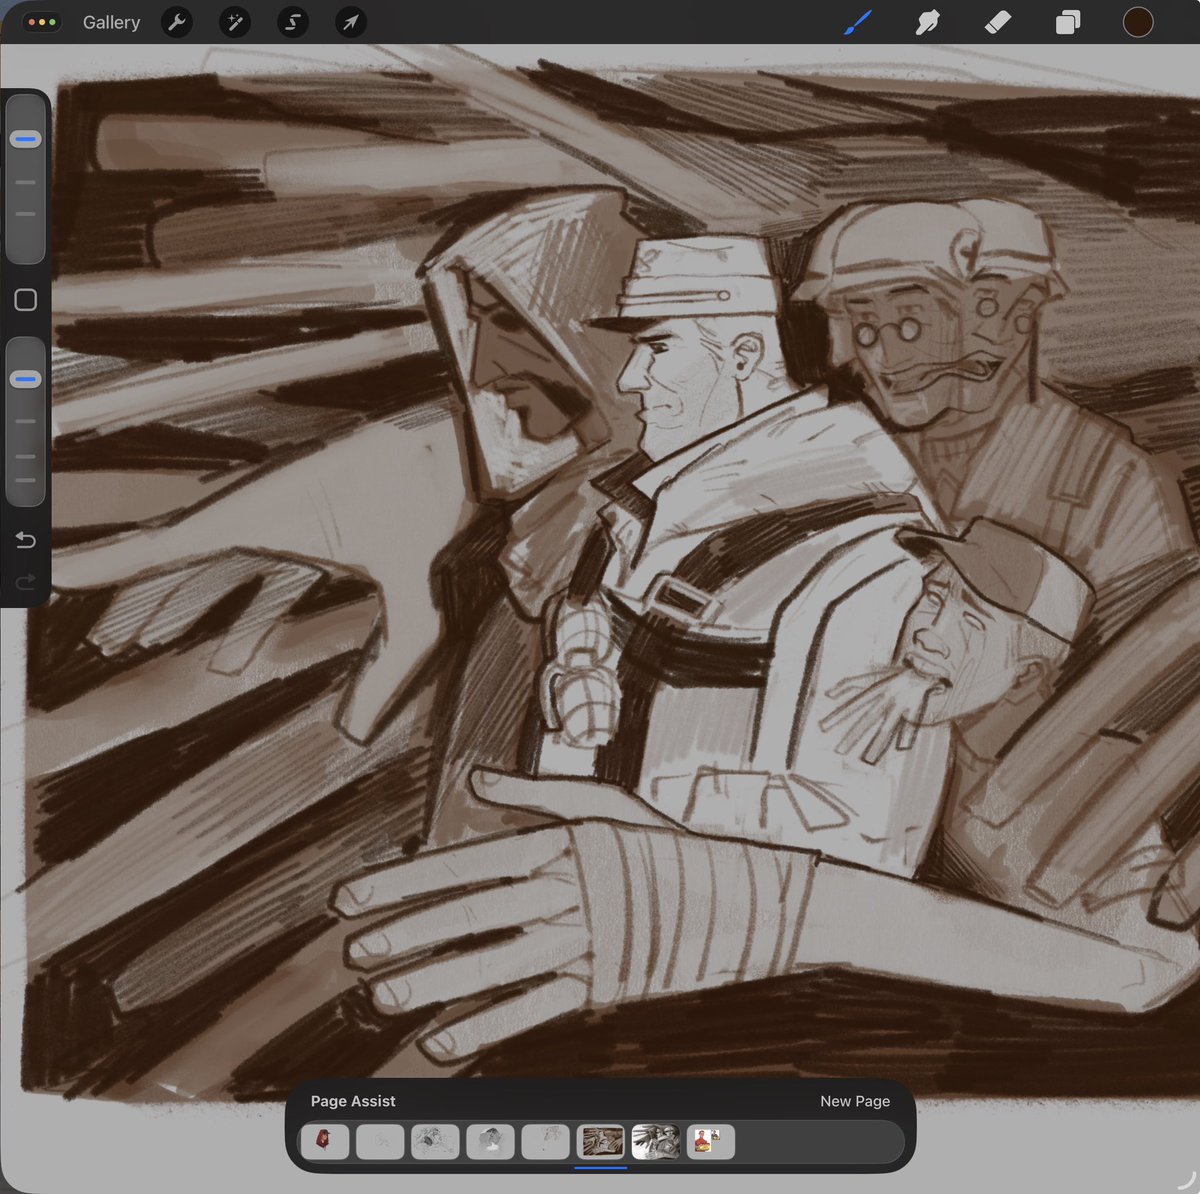Activate the Transform arrow tool
The width and height of the screenshot is (1200, 1194).
coord(351,22)
